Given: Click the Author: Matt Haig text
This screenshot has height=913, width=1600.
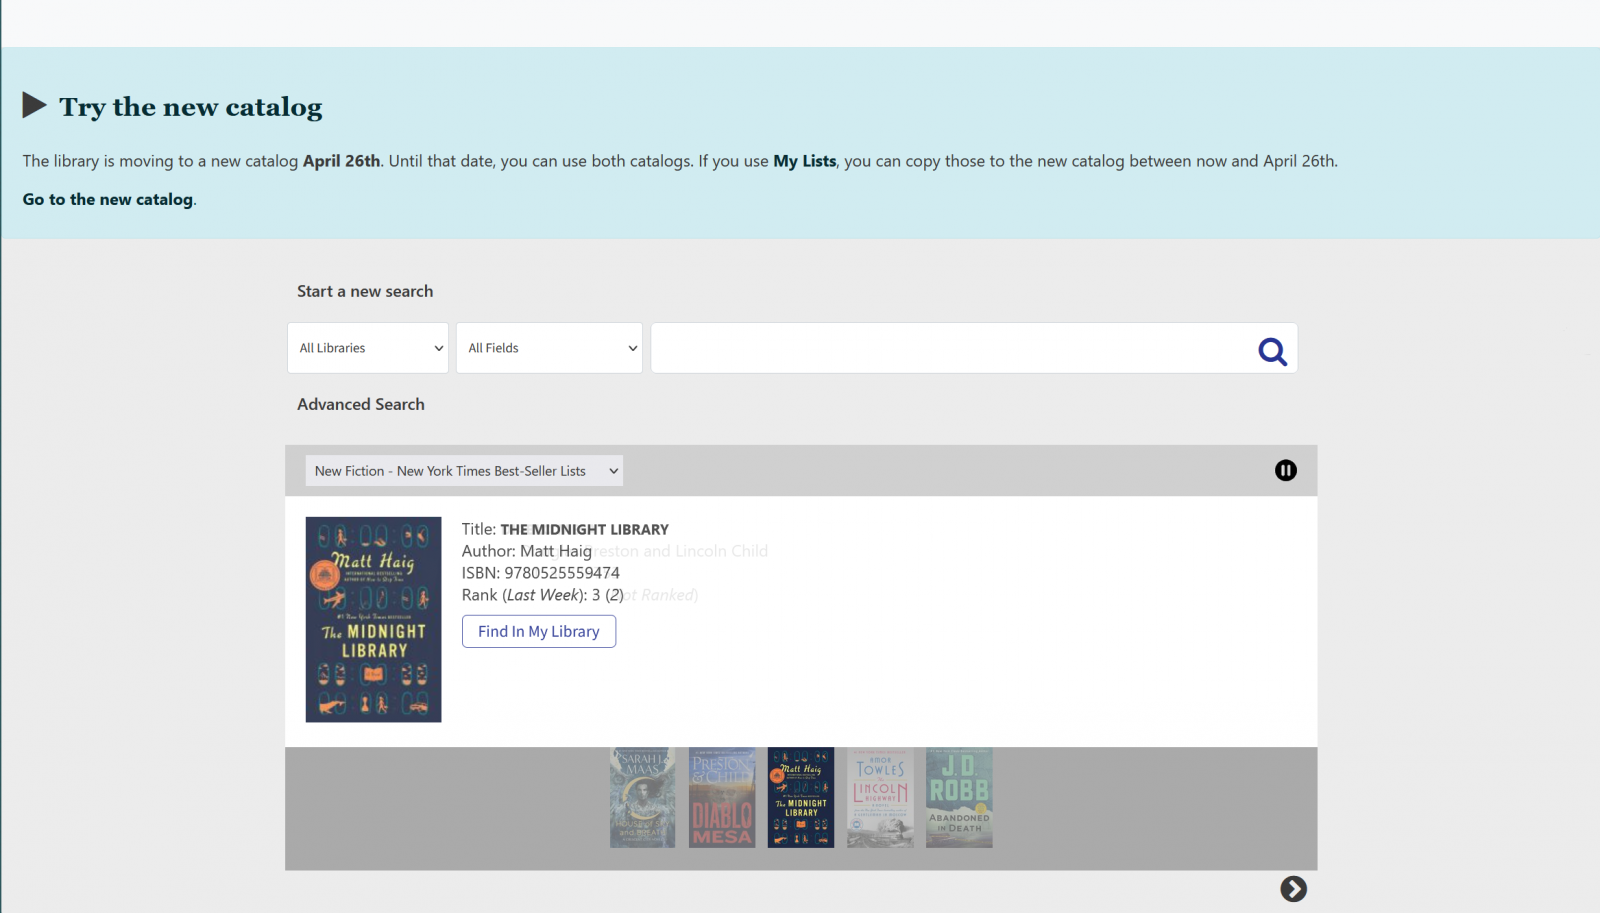Looking at the screenshot, I should point(527,551).
